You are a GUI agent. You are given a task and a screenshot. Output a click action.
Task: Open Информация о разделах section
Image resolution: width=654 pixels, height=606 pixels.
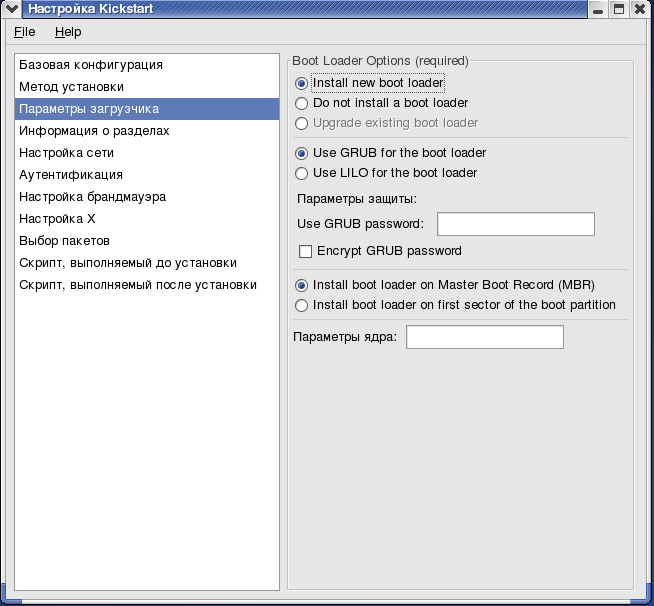[x=147, y=131]
